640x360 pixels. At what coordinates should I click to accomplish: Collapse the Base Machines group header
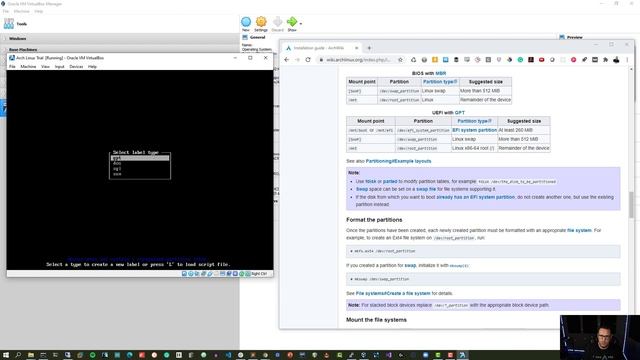click(23, 49)
